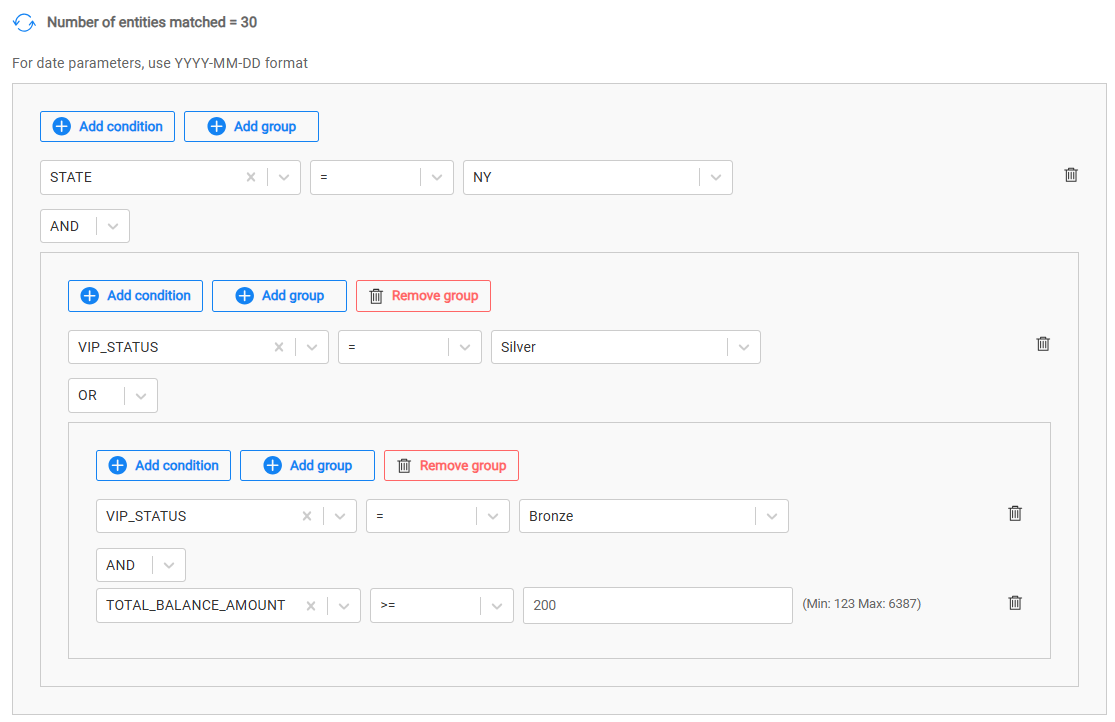This screenshot has width=1115, height=722.
Task: Remove the innermost condition group
Action: click(x=451, y=465)
